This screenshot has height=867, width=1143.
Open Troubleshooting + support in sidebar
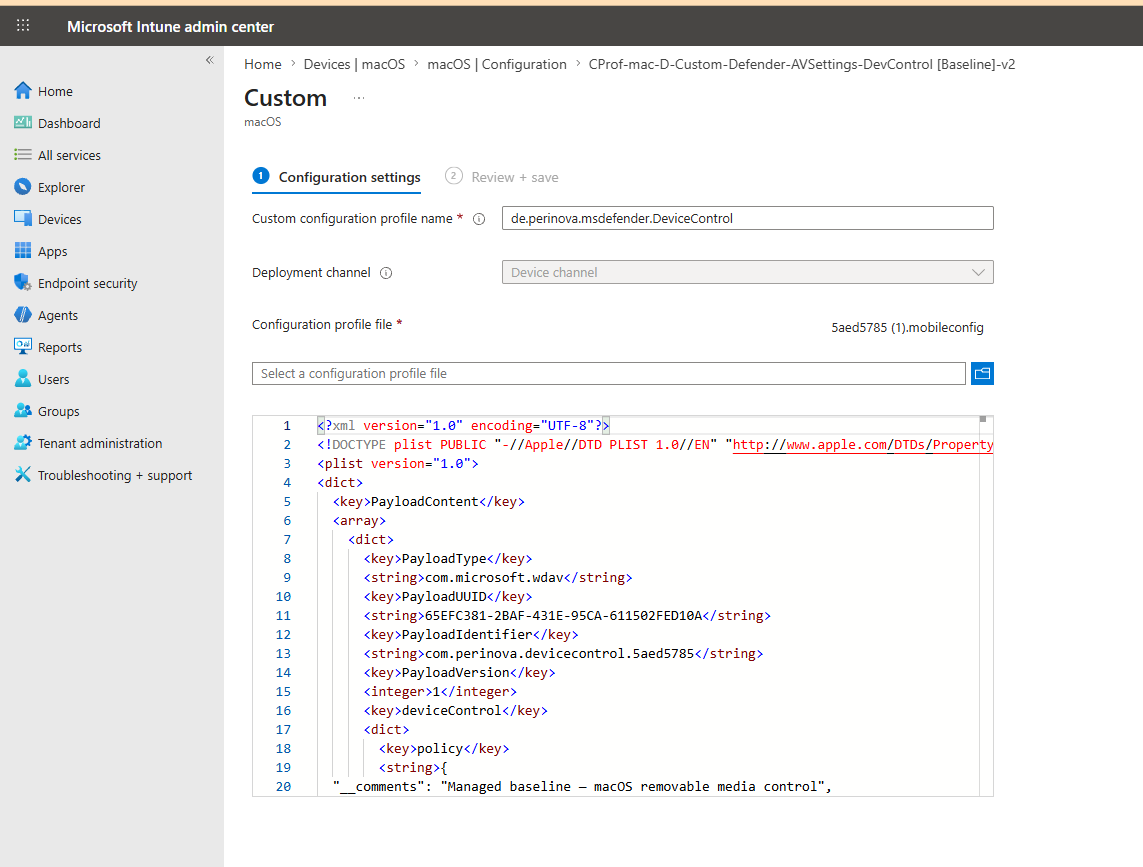(x=115, y=475)
